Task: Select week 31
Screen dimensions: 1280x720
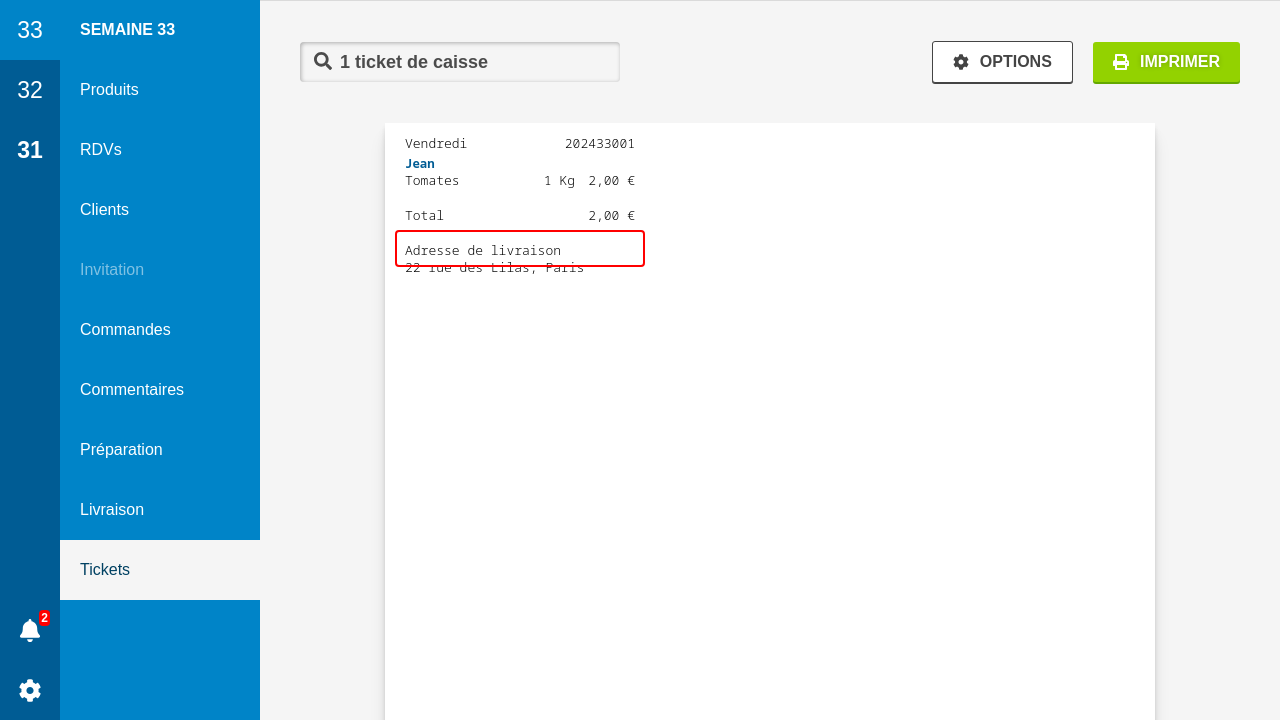Action: tap(30, 150)
